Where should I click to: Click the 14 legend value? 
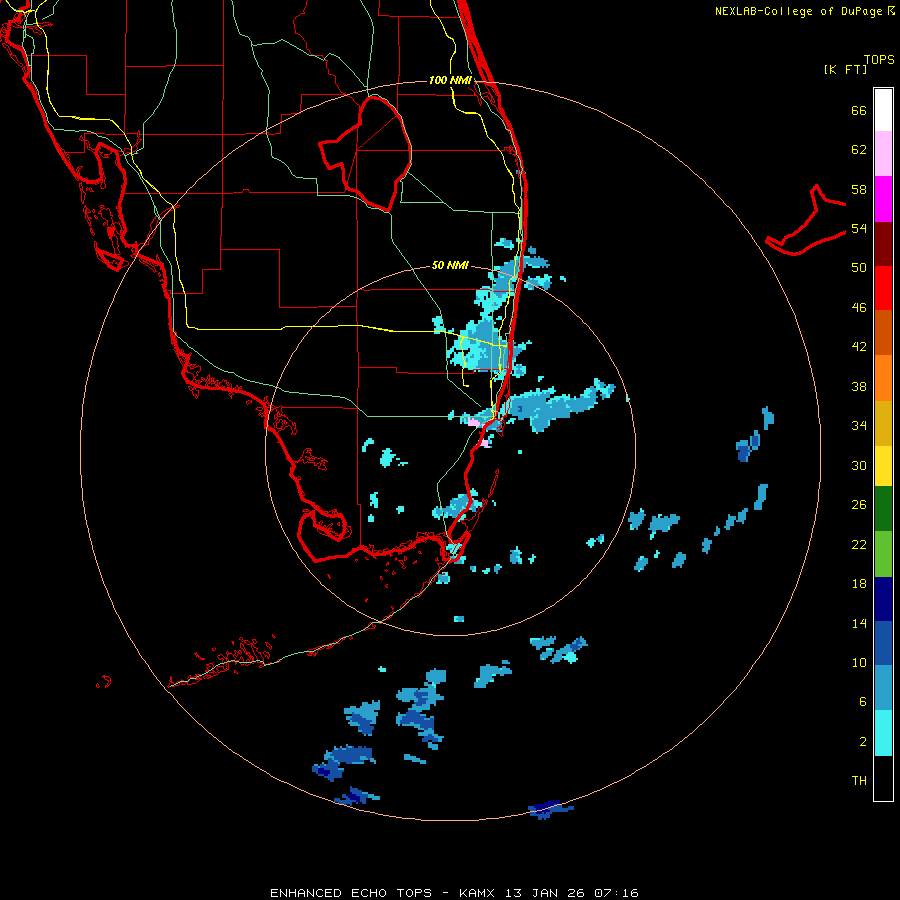[x=859, y=623]
